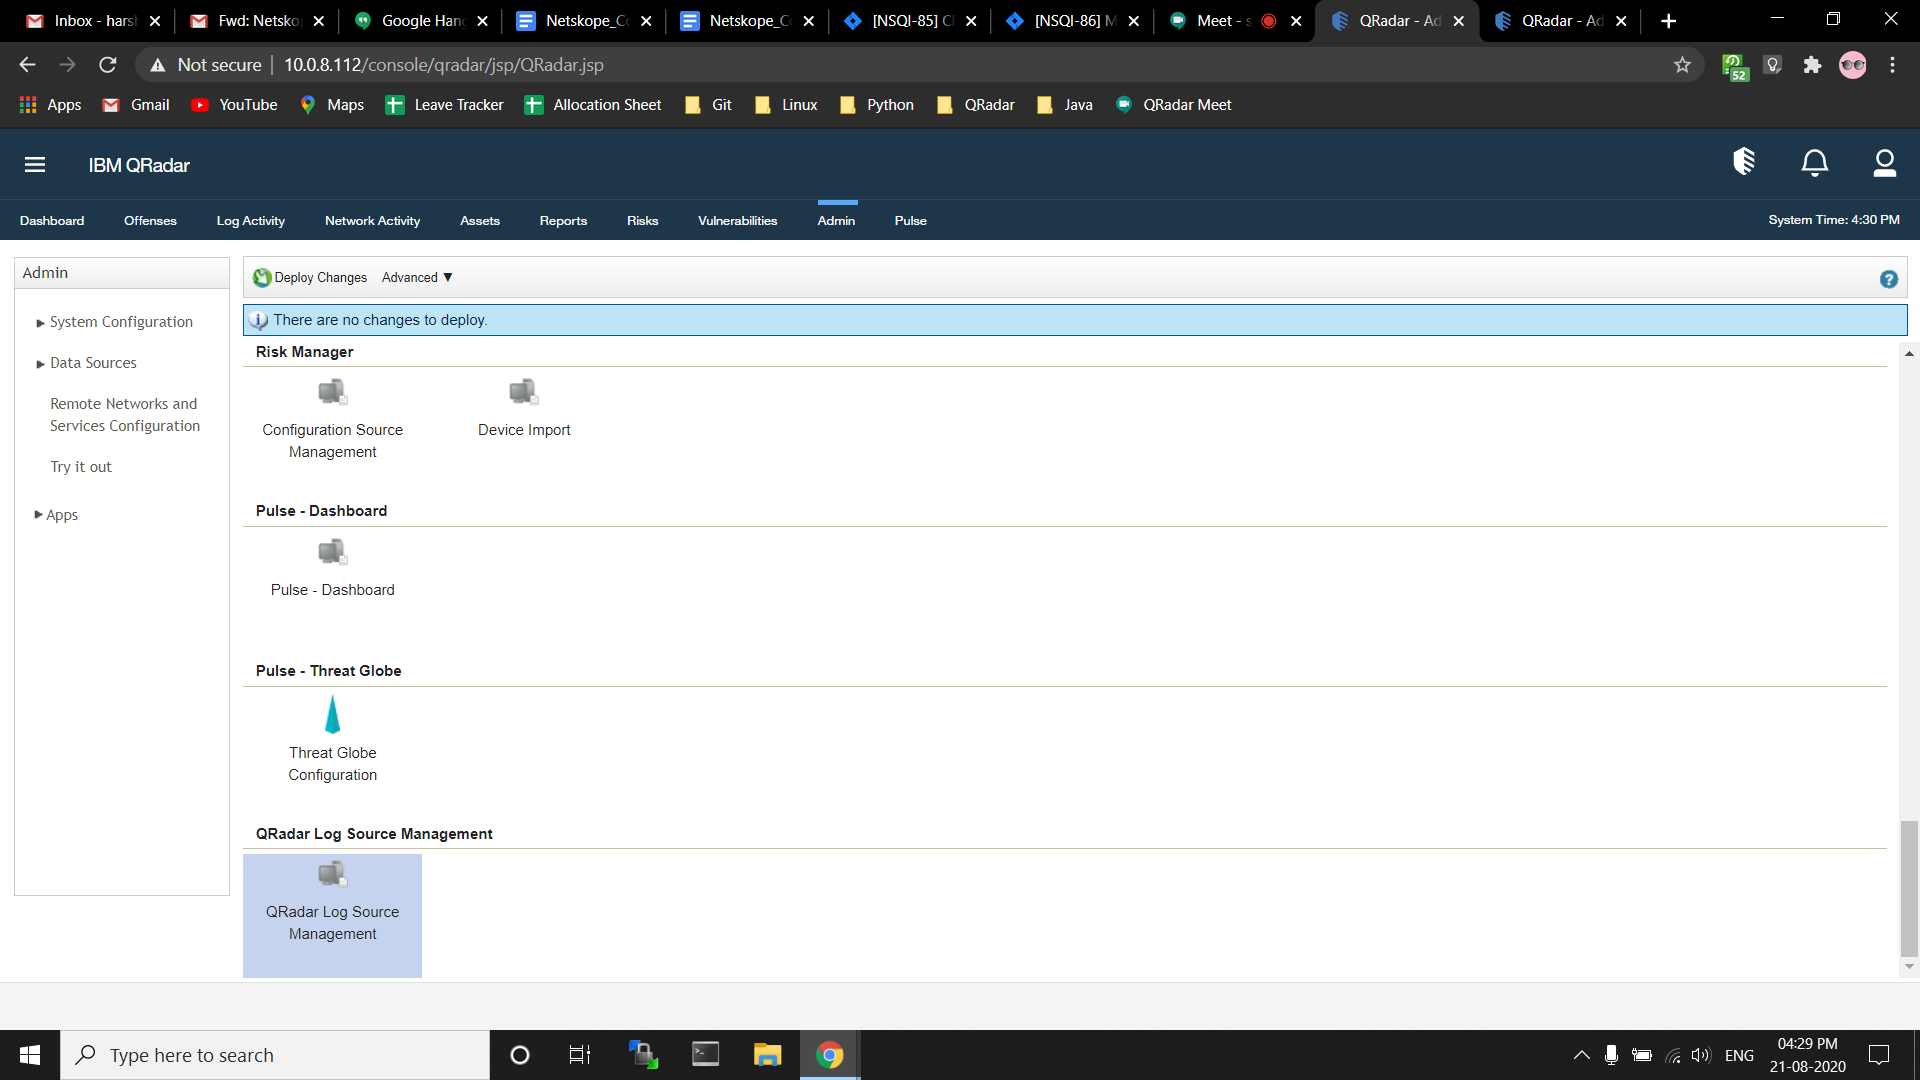
Task: Open QRadar Log Source Management
Action: (x=332, y=900)
